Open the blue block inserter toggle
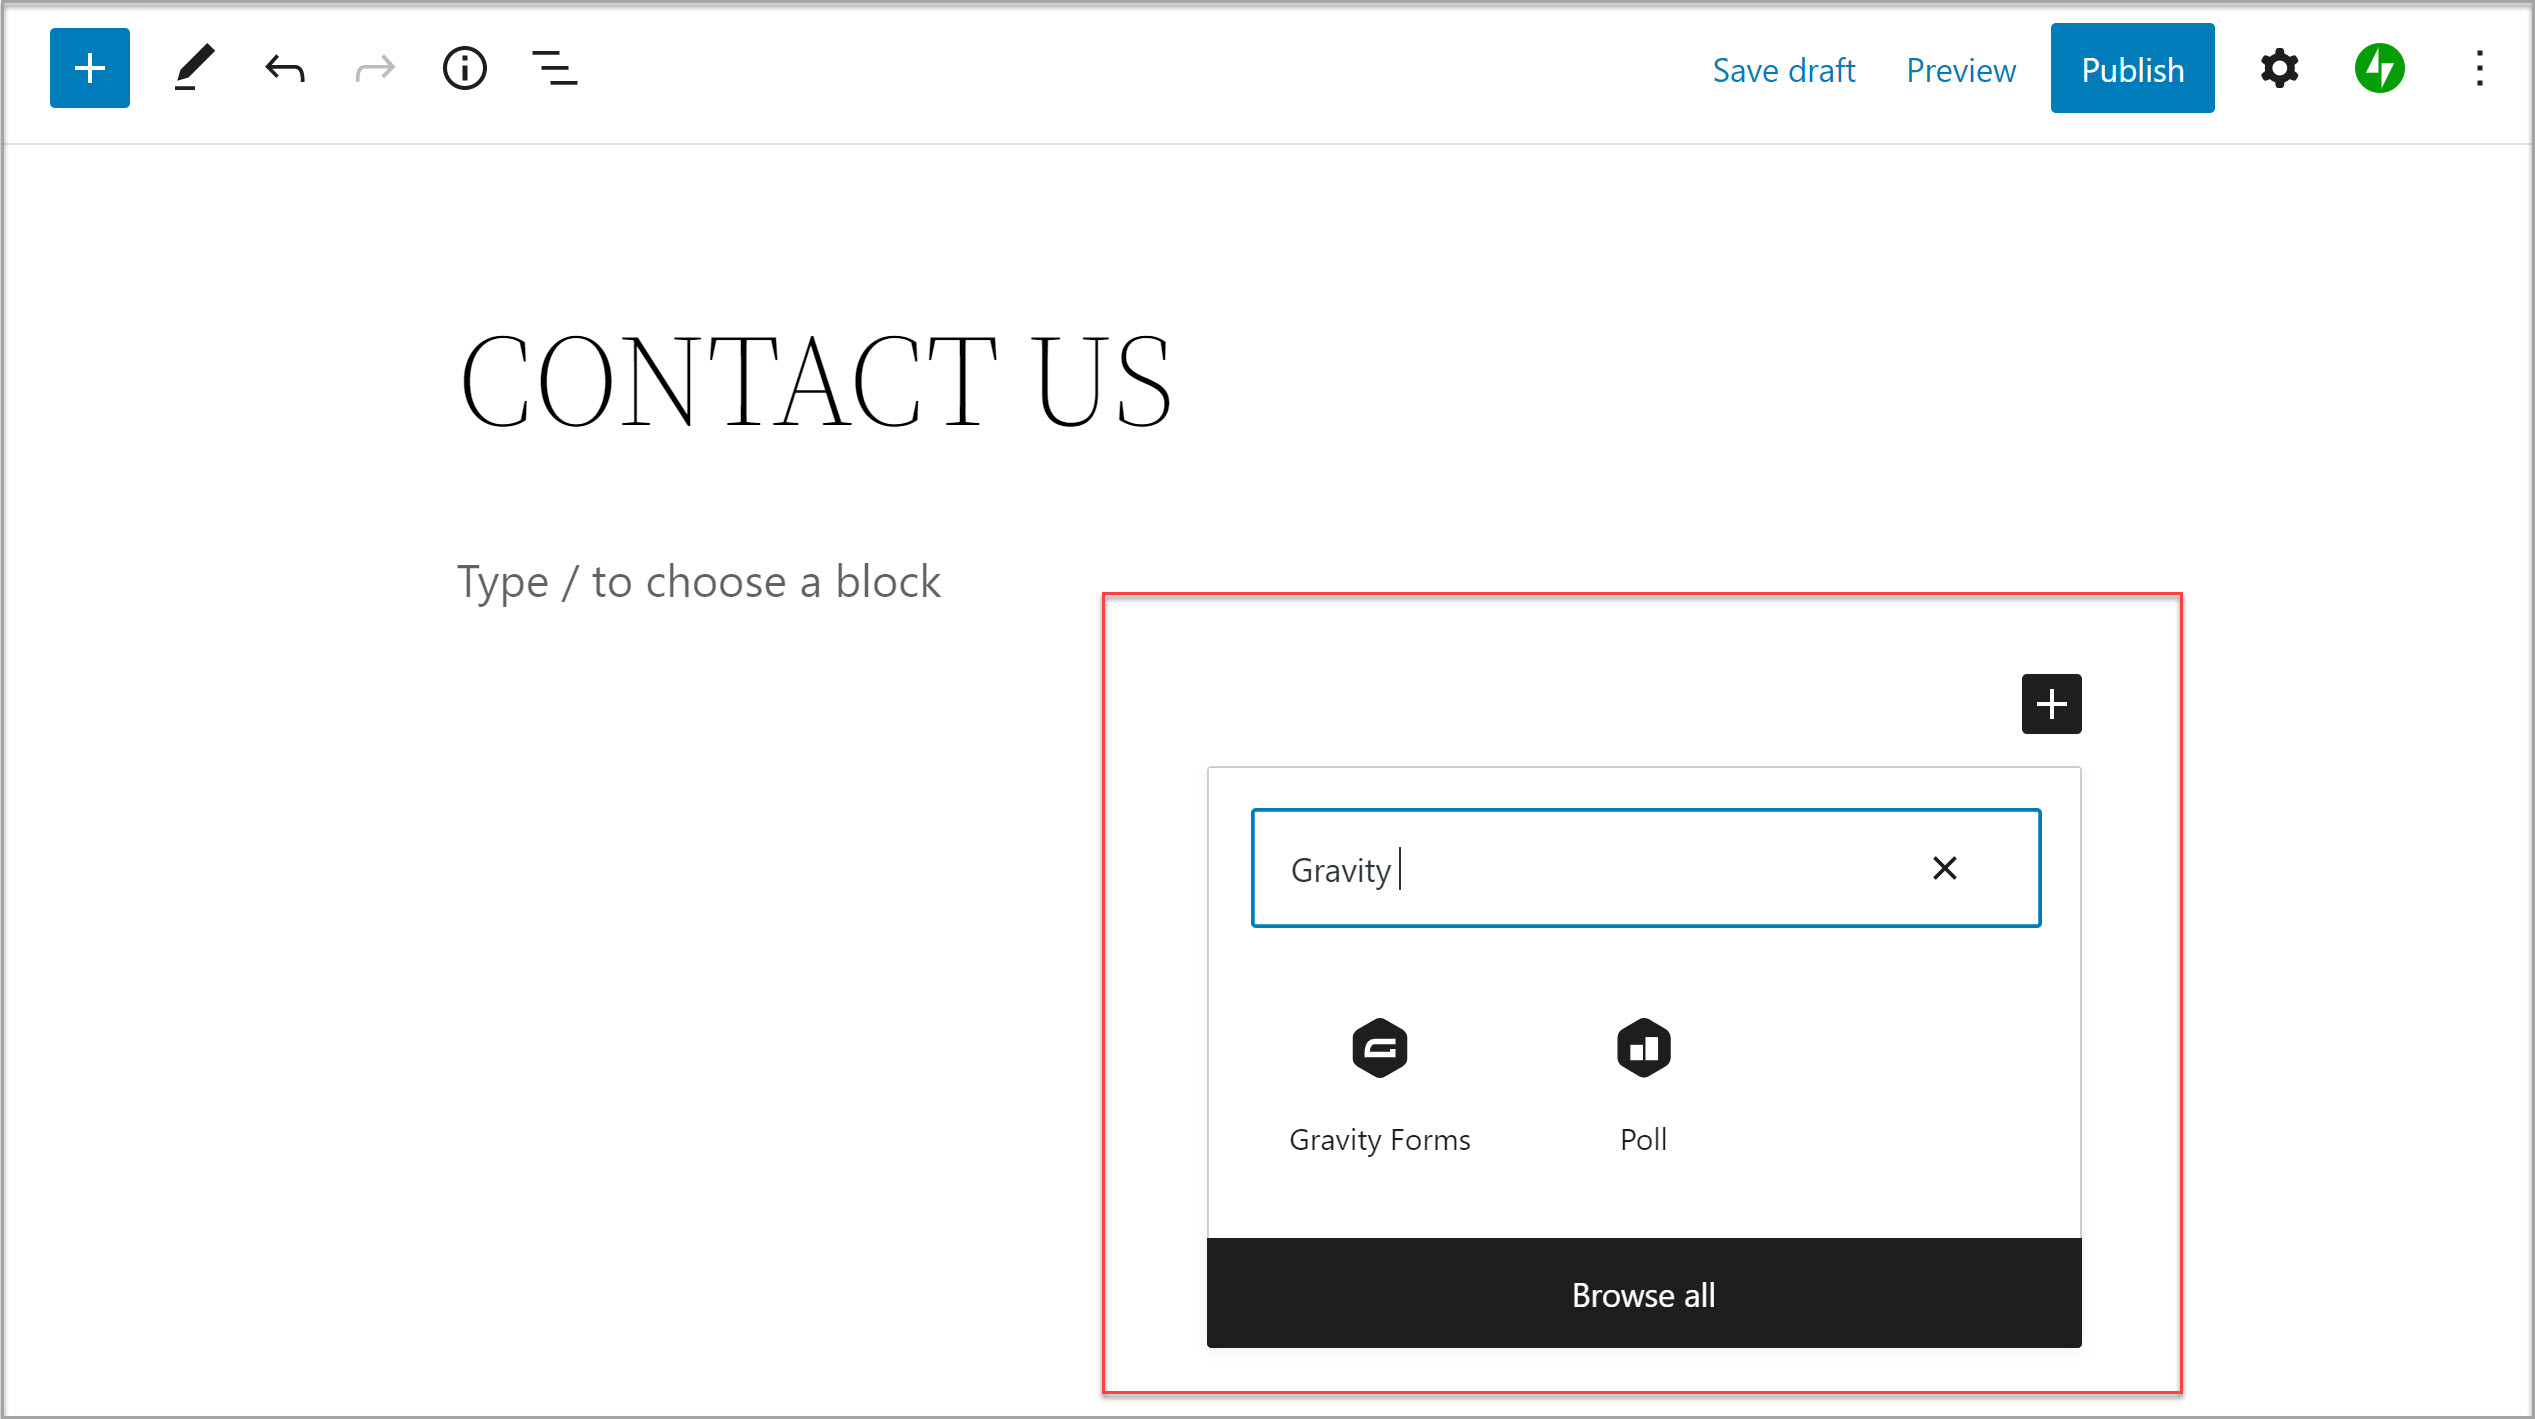 click(x=90, y=68)
